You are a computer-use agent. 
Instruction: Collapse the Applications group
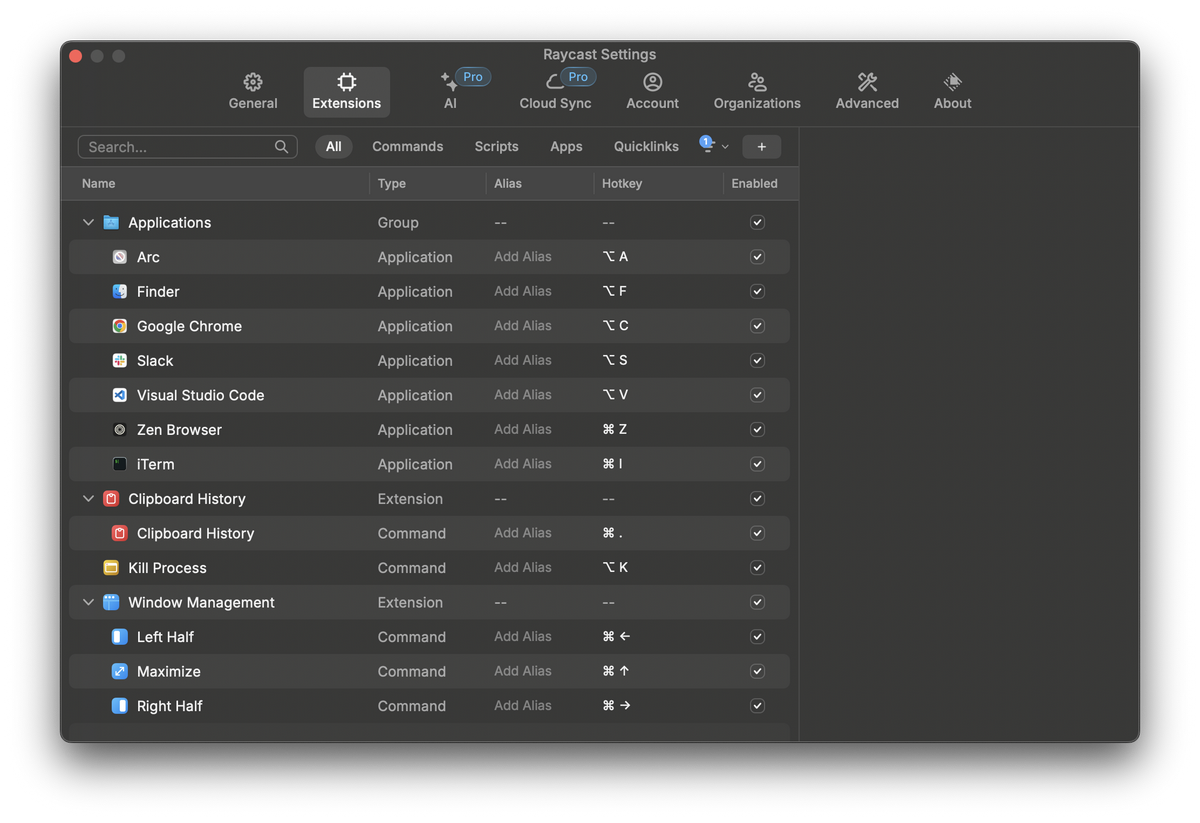(x=88, y=223)
